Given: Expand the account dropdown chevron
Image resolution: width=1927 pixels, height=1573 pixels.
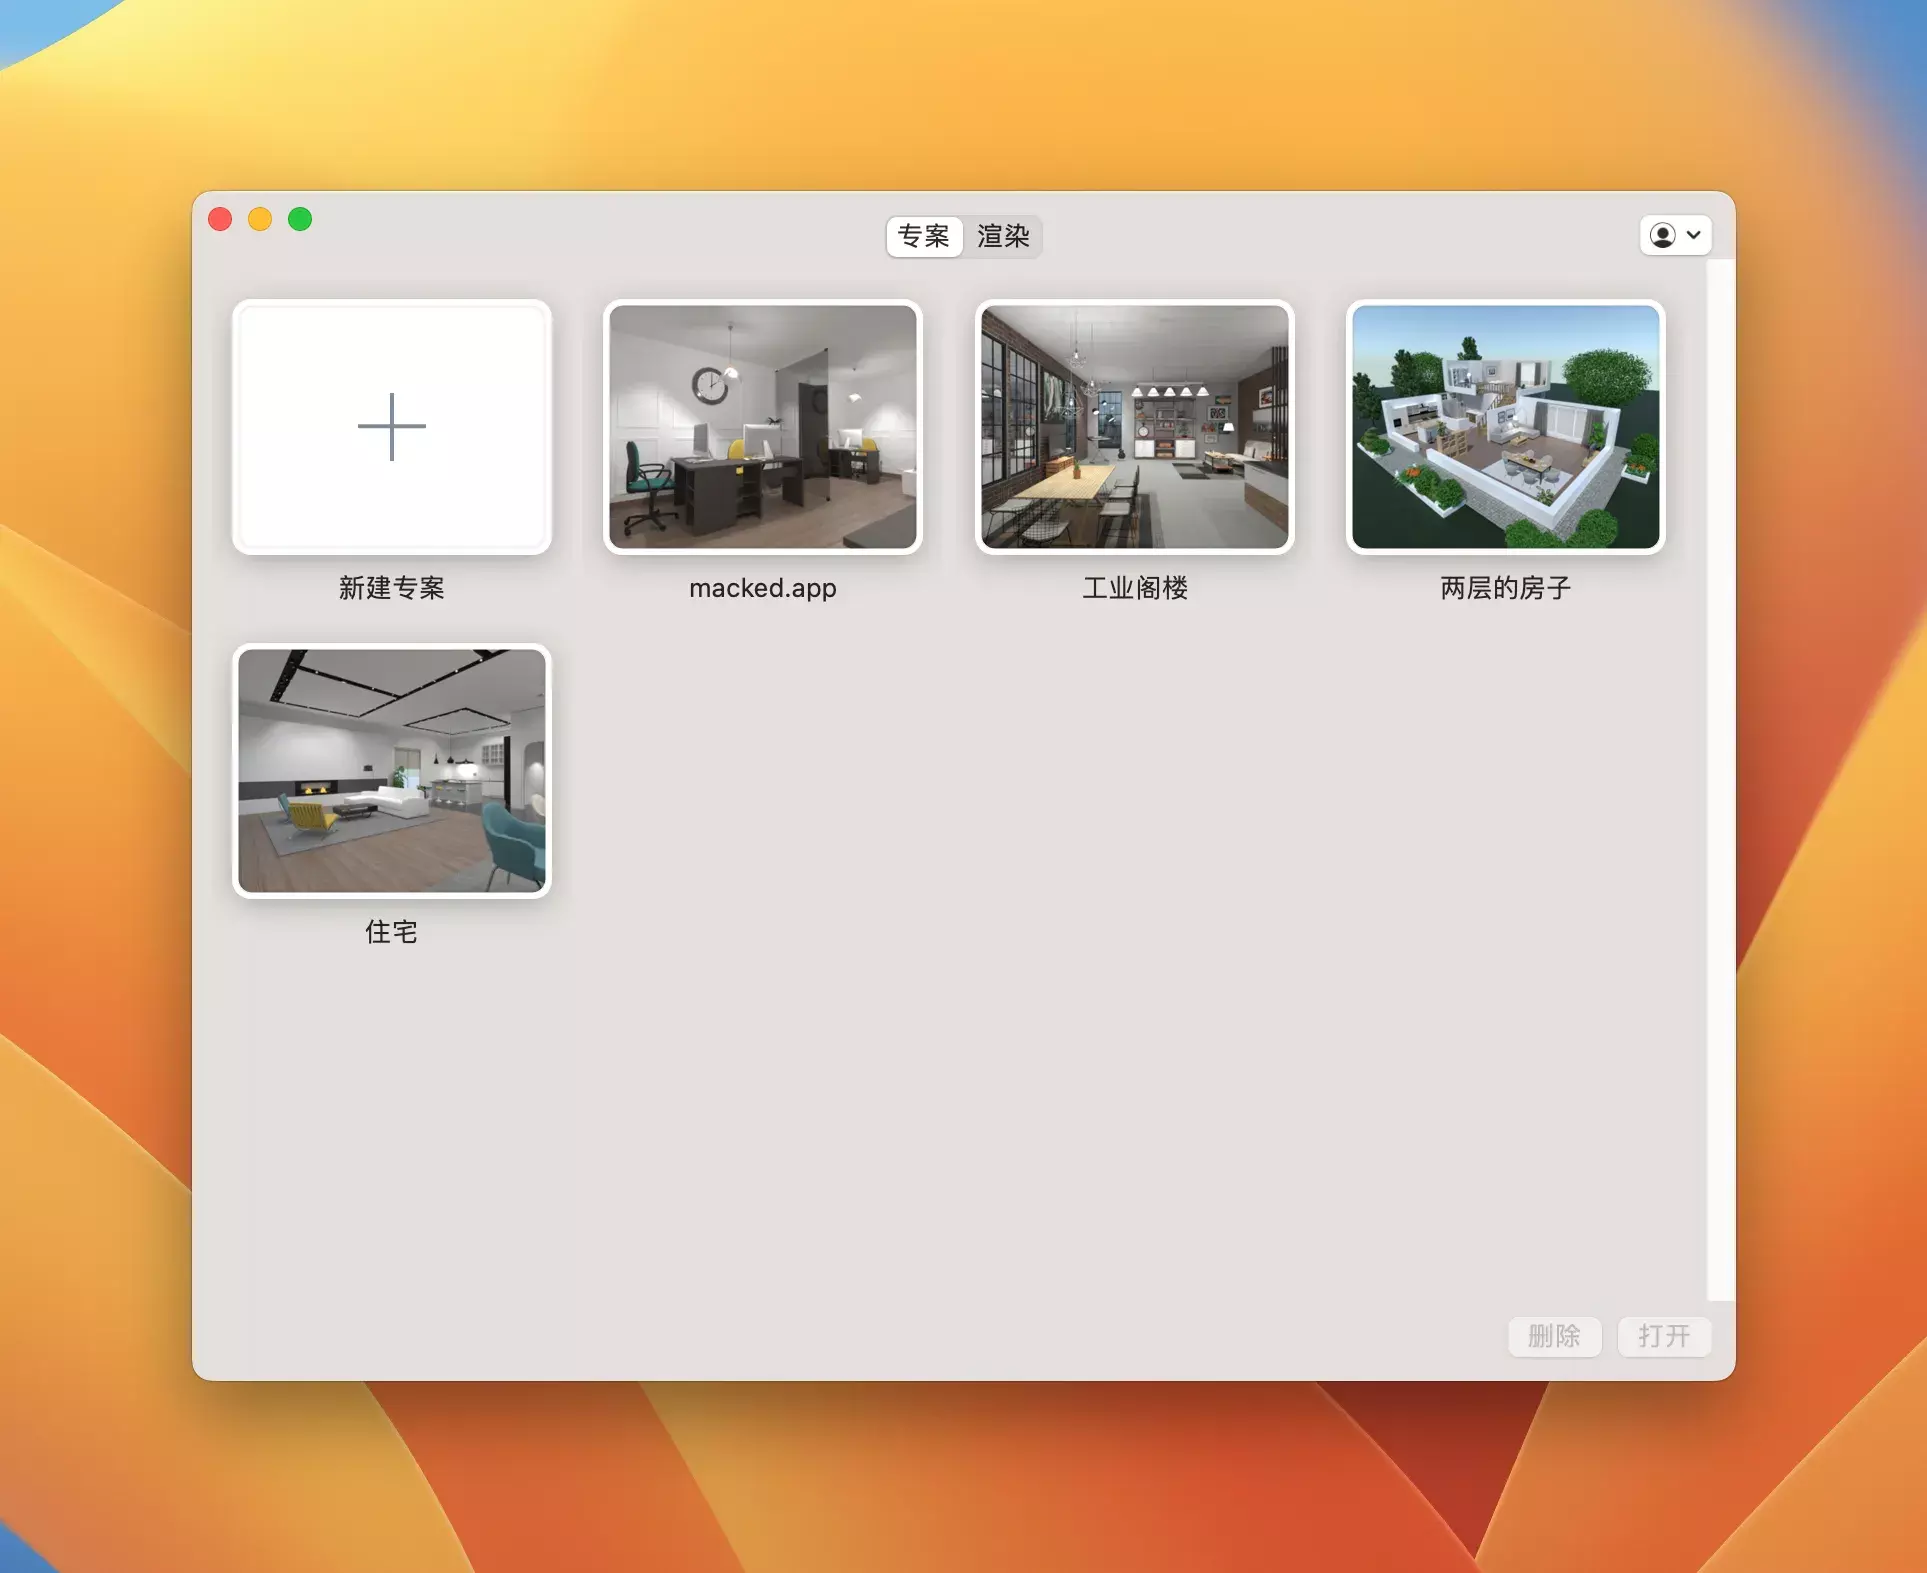Looking at the screenshot, I should tap(1693, 235).
